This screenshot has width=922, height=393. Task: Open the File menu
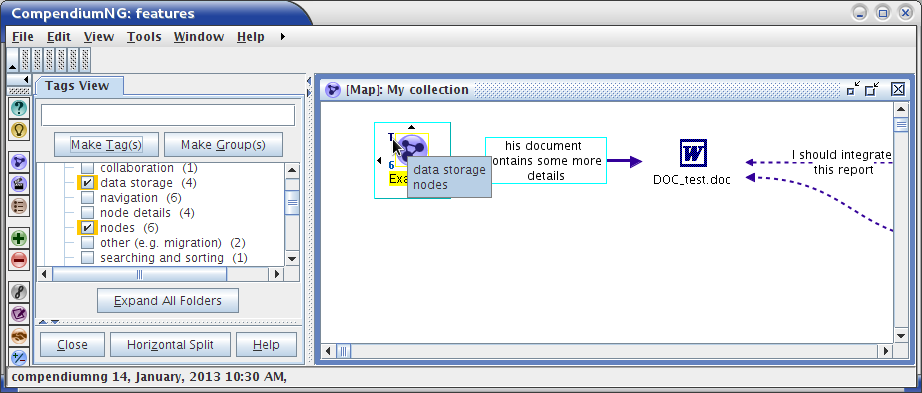pos(23,36)
